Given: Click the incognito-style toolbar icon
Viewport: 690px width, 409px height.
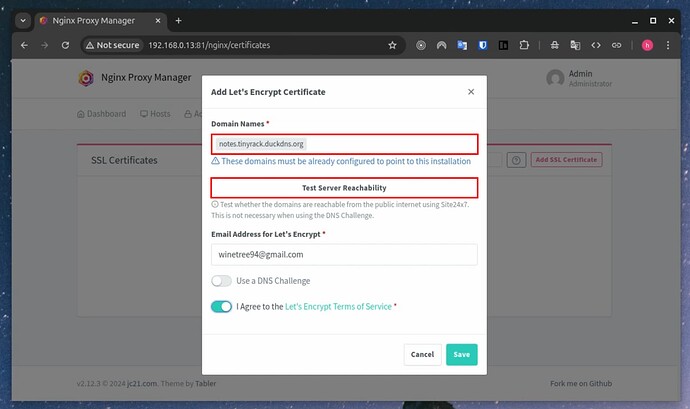Looking at the screenshot, I should click(x=554, y=45).
